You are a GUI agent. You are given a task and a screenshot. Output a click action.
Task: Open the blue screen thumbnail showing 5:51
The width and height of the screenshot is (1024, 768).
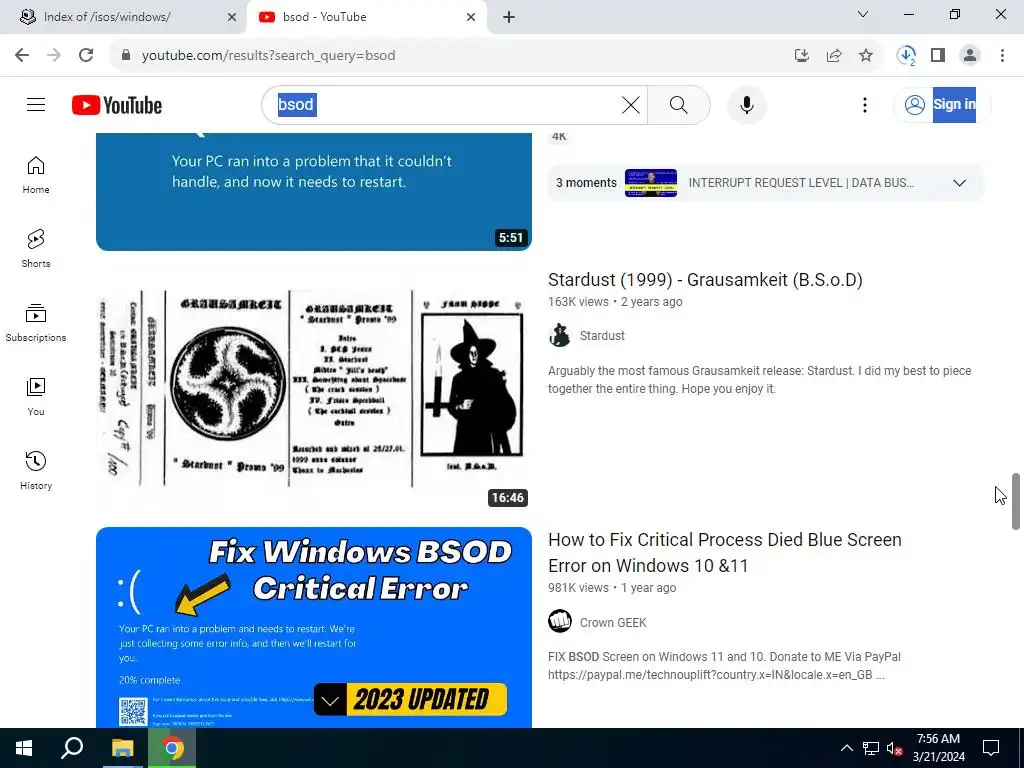(x=313, y=191)
